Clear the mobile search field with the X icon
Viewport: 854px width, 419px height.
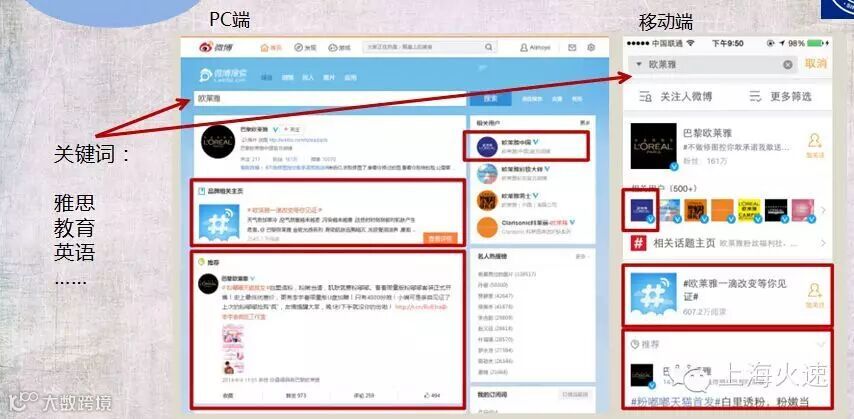788,65
